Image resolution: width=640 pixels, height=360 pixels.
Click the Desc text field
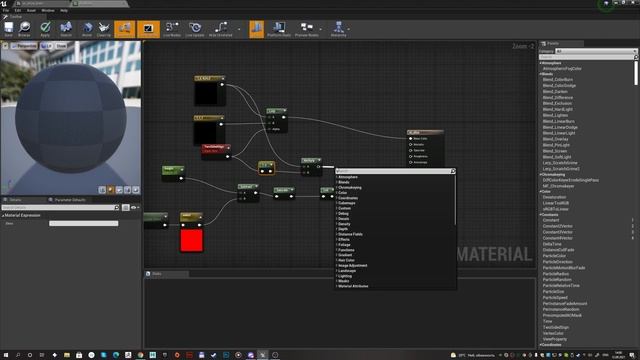[x=84, y=223]
